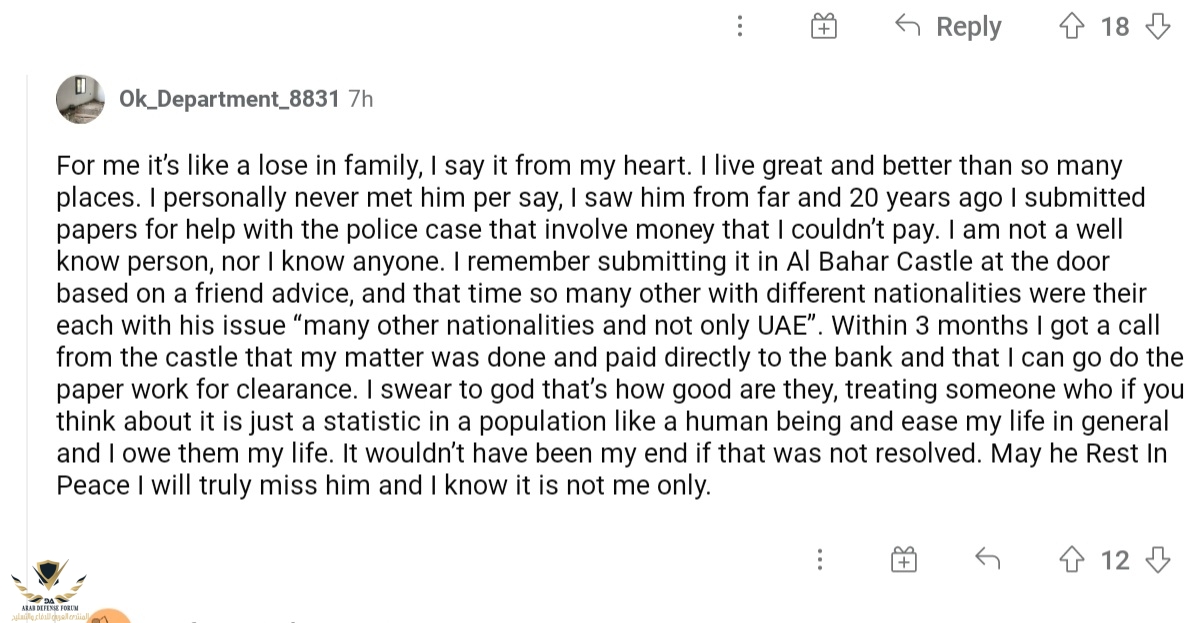Click Reply on the top comment

(948, 27)
